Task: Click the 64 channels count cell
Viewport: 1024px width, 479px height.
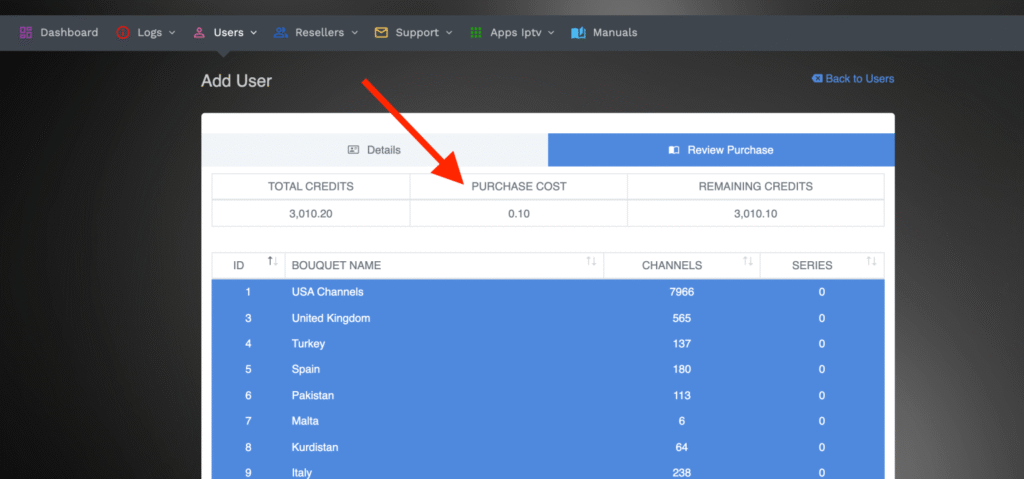Action: [682, 447]
